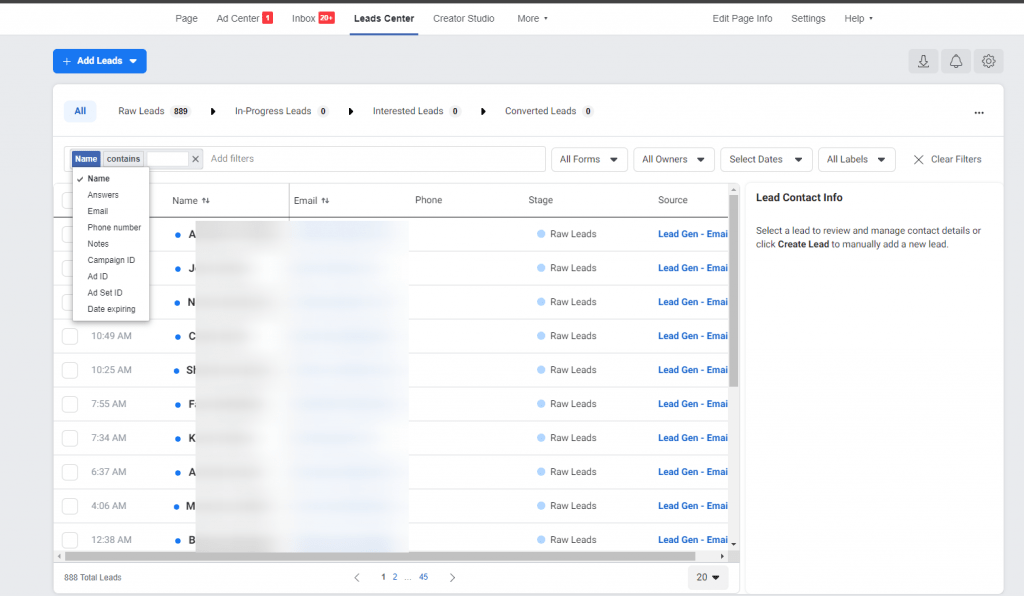Viewport: 1024px width, 596px height.
Task: Switch to the Creator Studio tab
Action: [x=463, y=18]
